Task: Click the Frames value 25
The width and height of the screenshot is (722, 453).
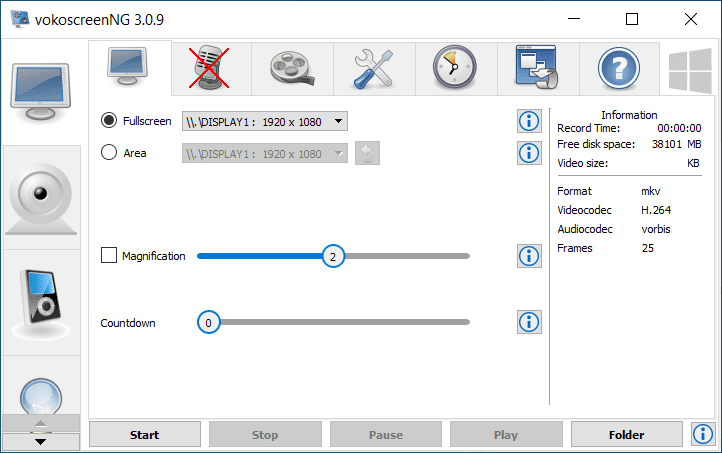Action: tap(647, 248)
